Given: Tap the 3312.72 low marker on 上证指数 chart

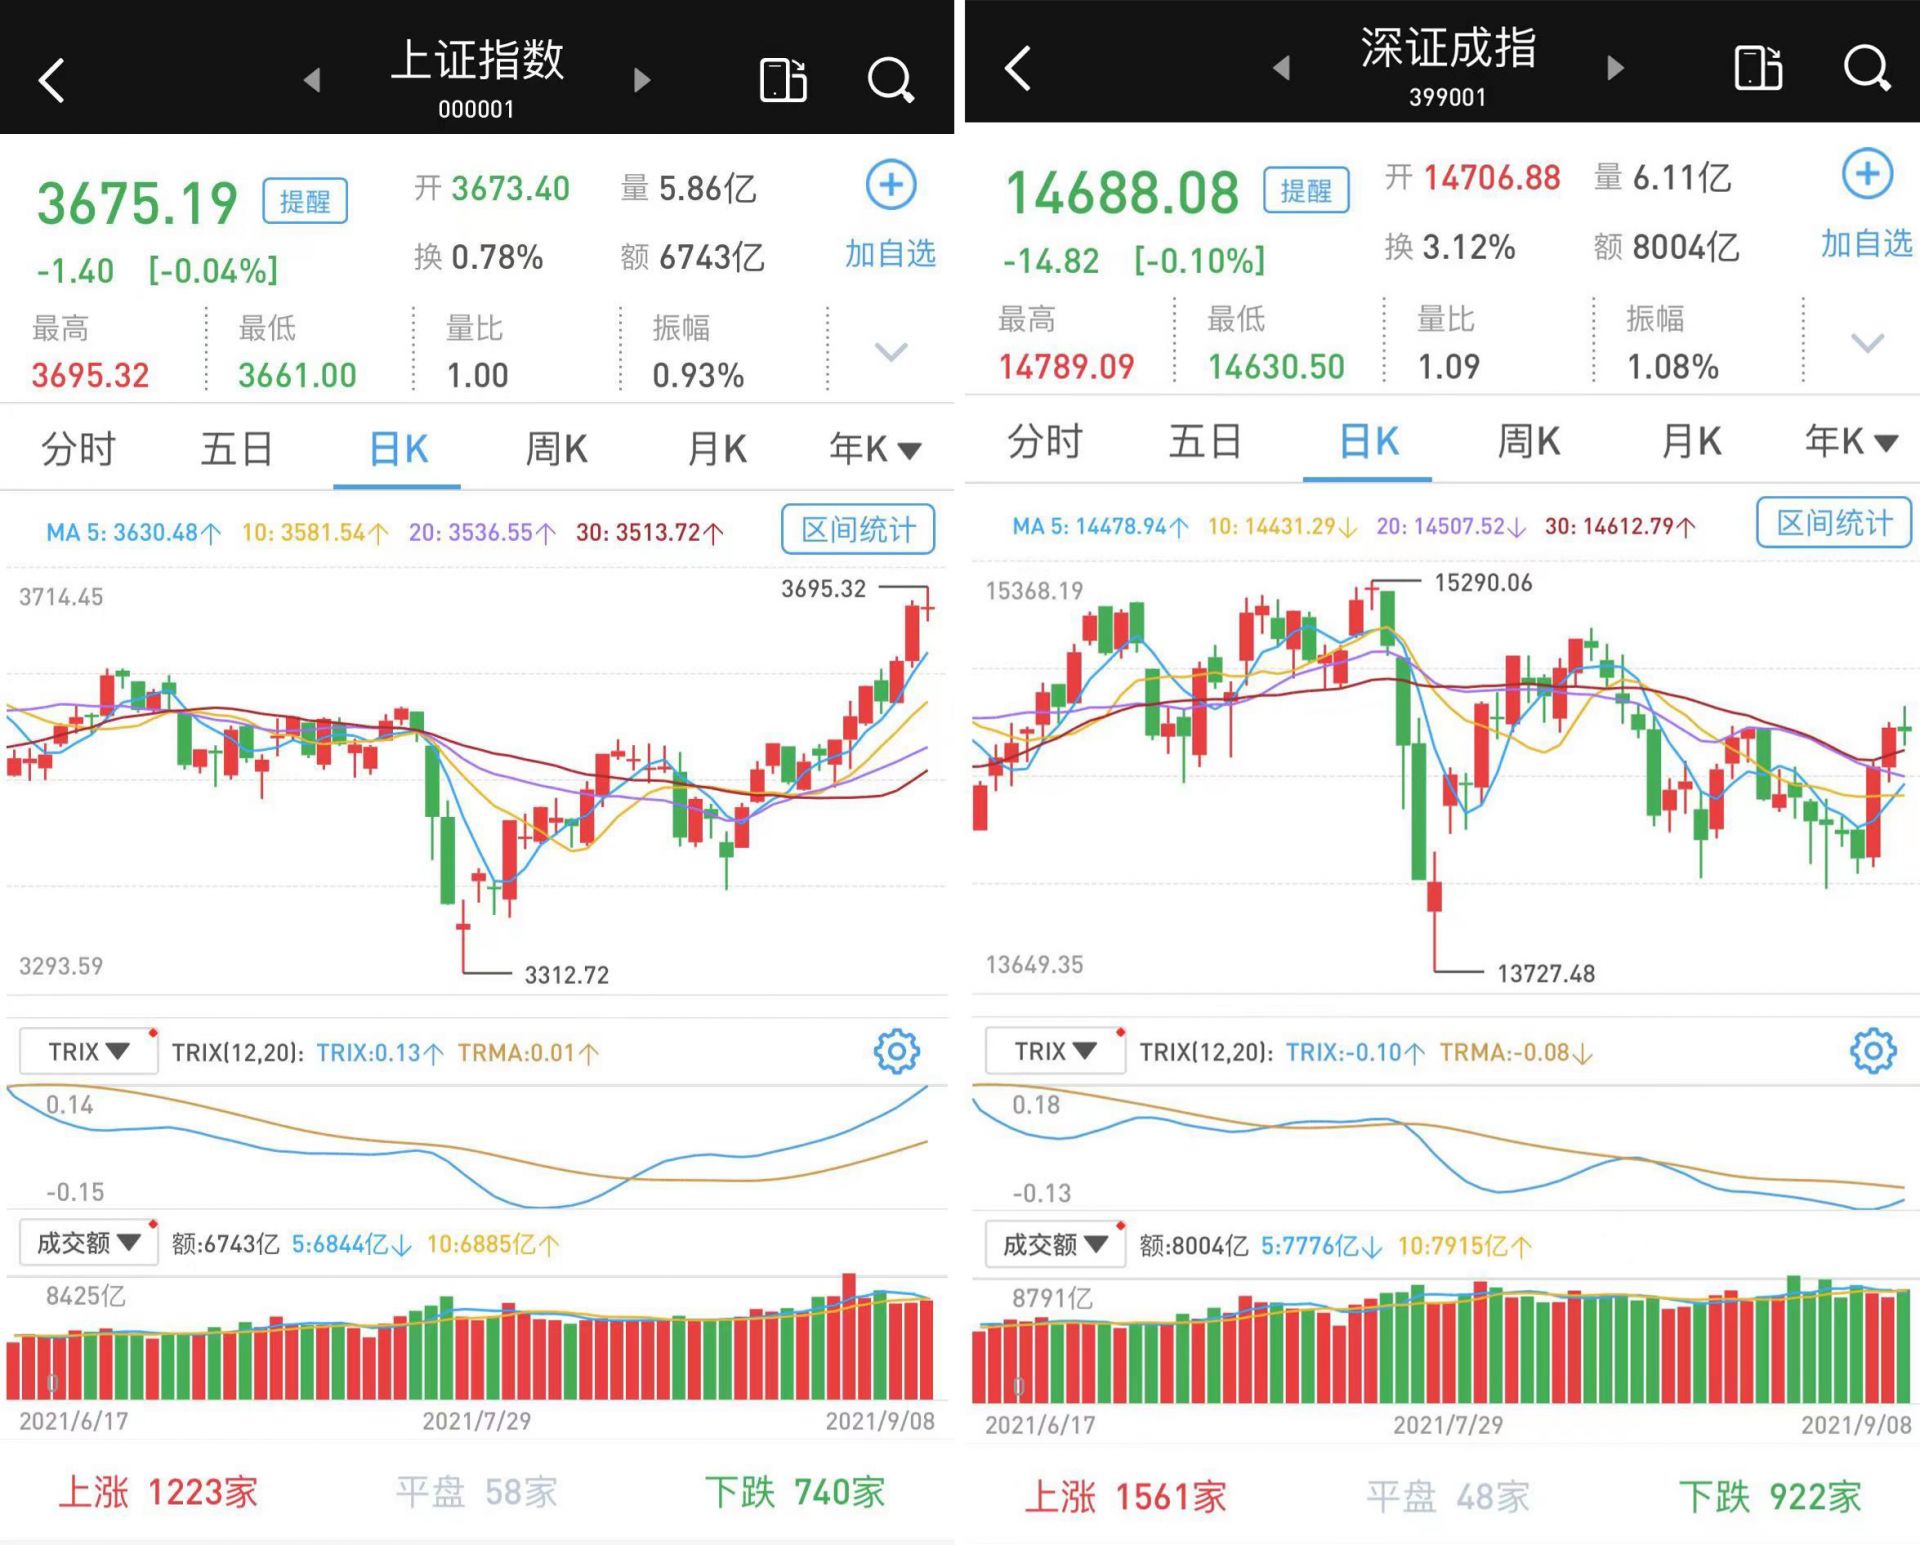Looking at the screenshot, I should (567, 975).
